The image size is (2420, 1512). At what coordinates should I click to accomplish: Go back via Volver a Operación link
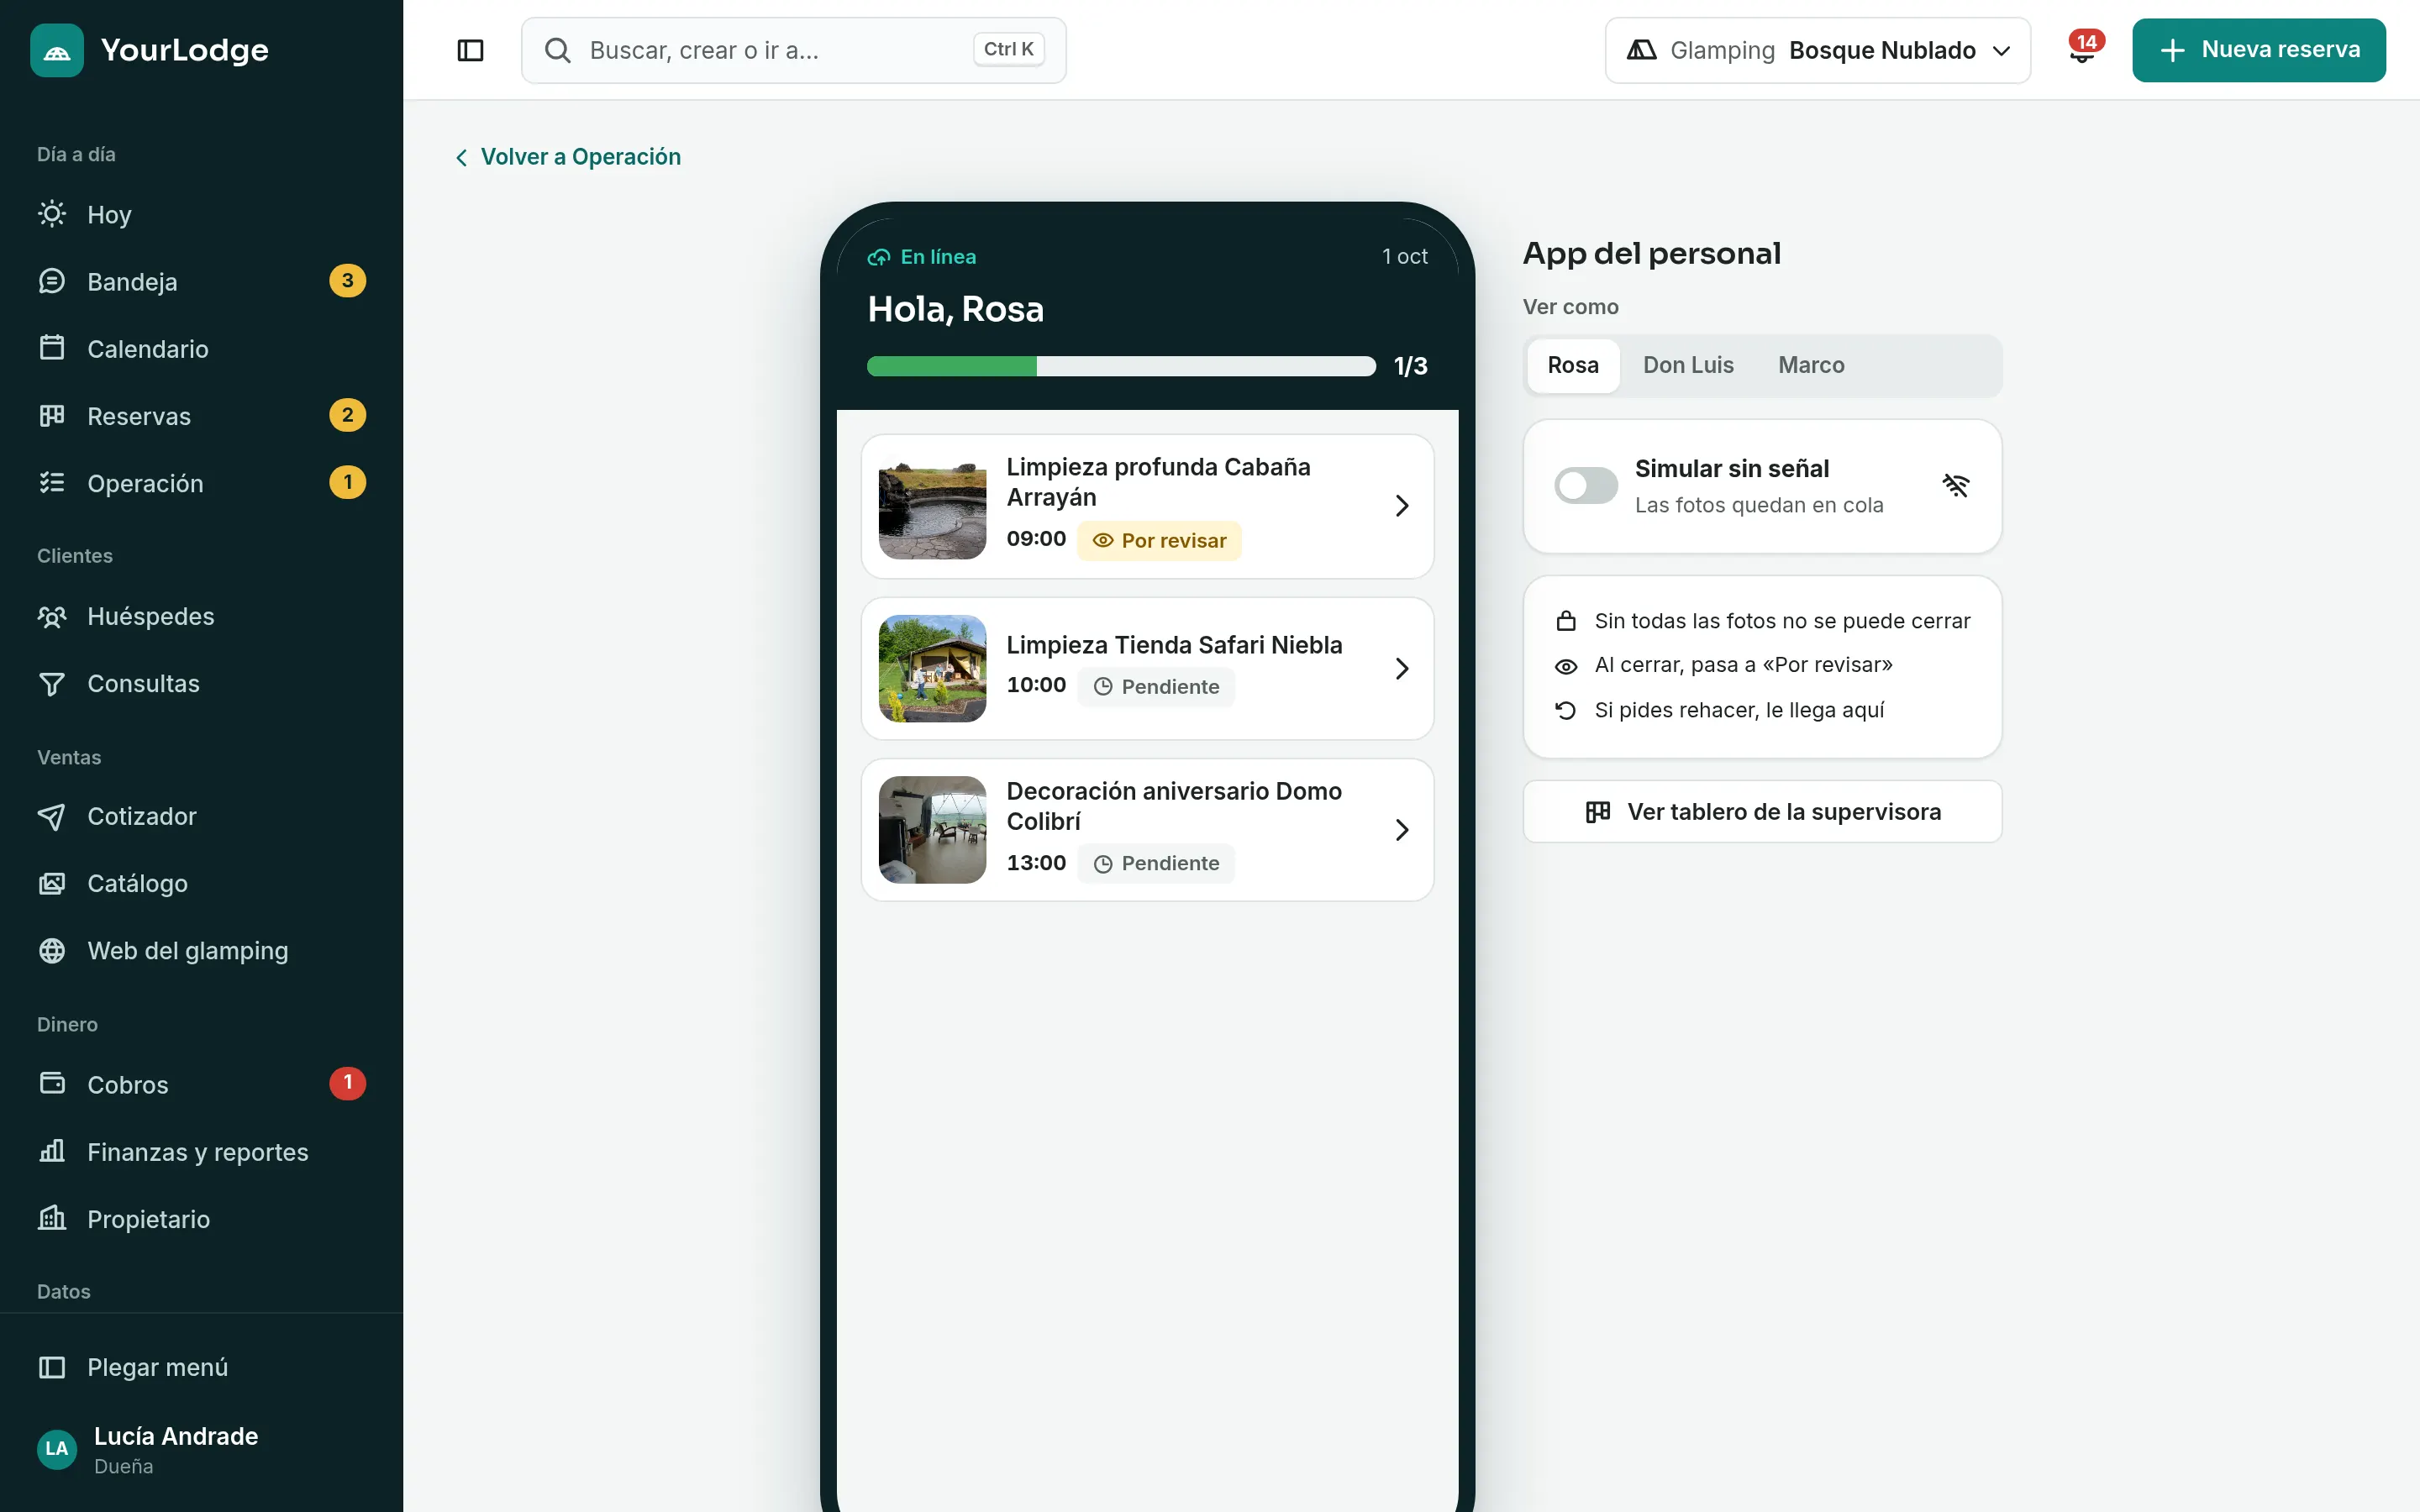click(x=568, y=157)
